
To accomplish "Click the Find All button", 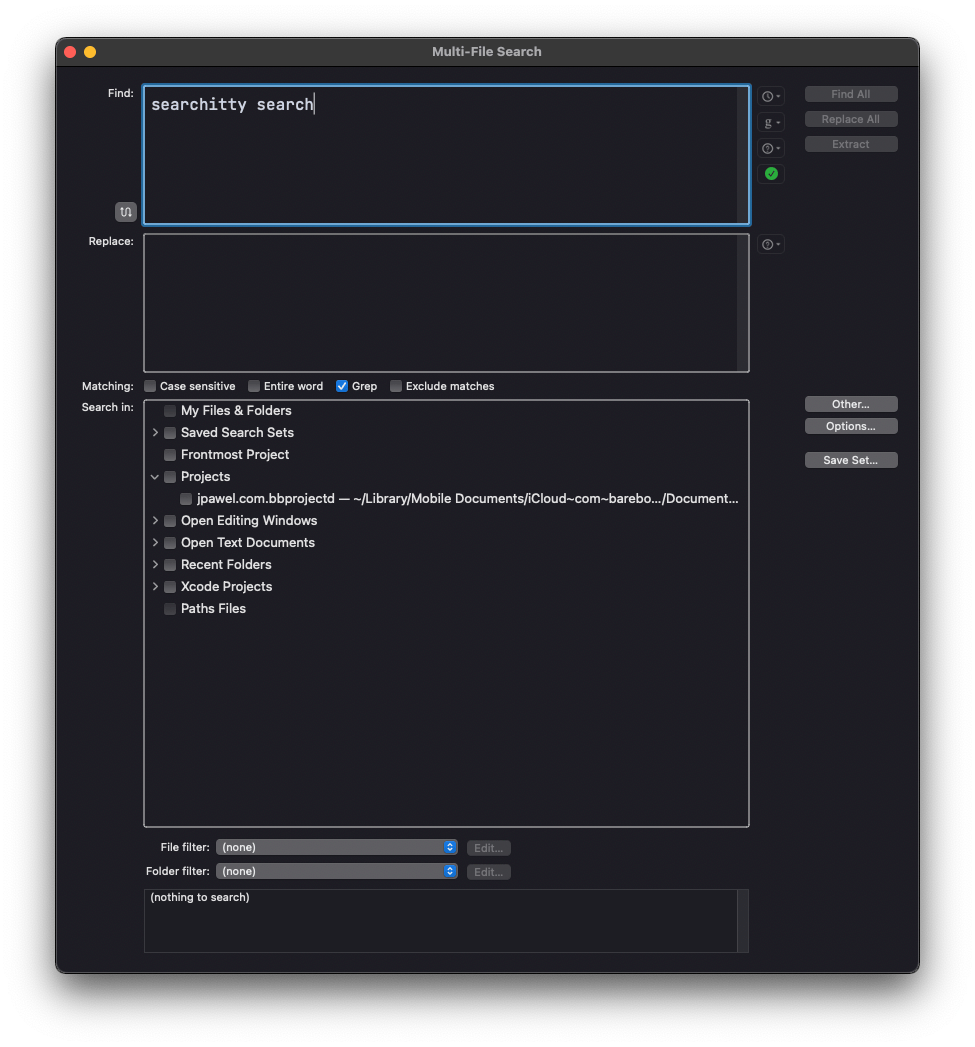I will (851, 94).
